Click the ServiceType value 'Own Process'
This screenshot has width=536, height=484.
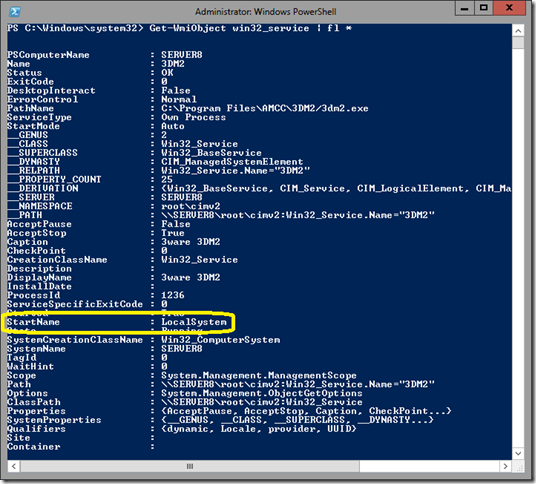pos(193,117)
